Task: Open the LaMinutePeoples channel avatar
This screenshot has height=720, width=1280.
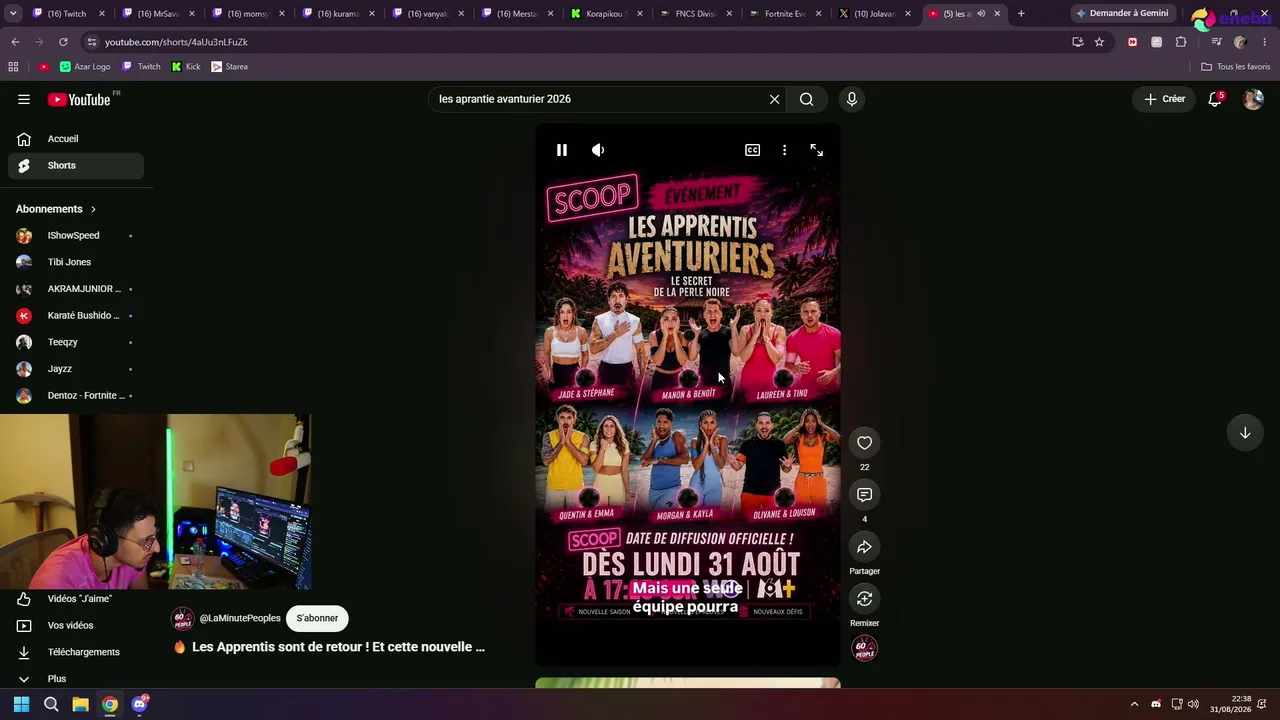Action: click(x=183, y=618)
